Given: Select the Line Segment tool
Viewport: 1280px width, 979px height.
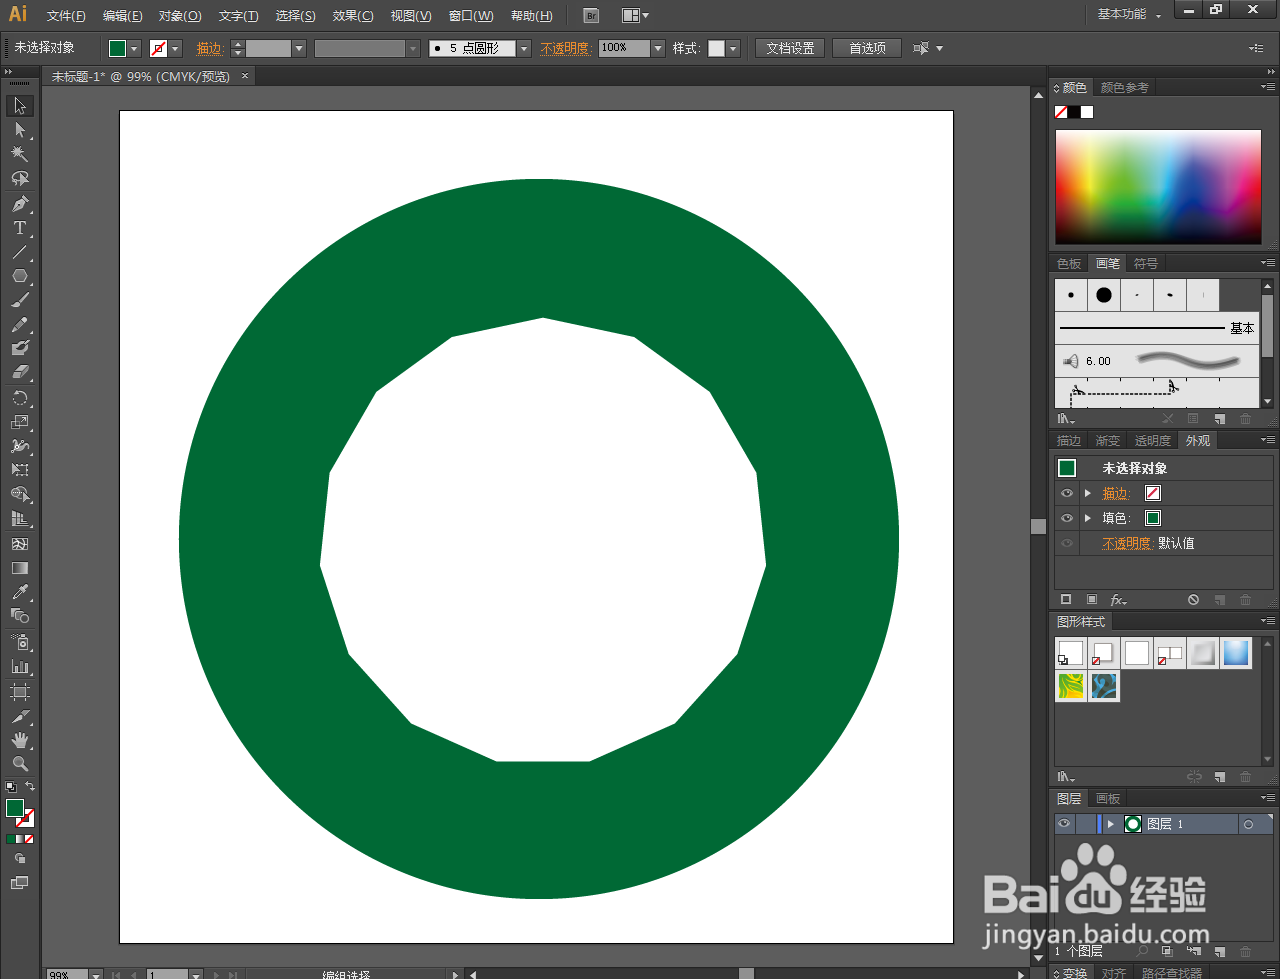Looking at the screenshot, I should (20, 252).
